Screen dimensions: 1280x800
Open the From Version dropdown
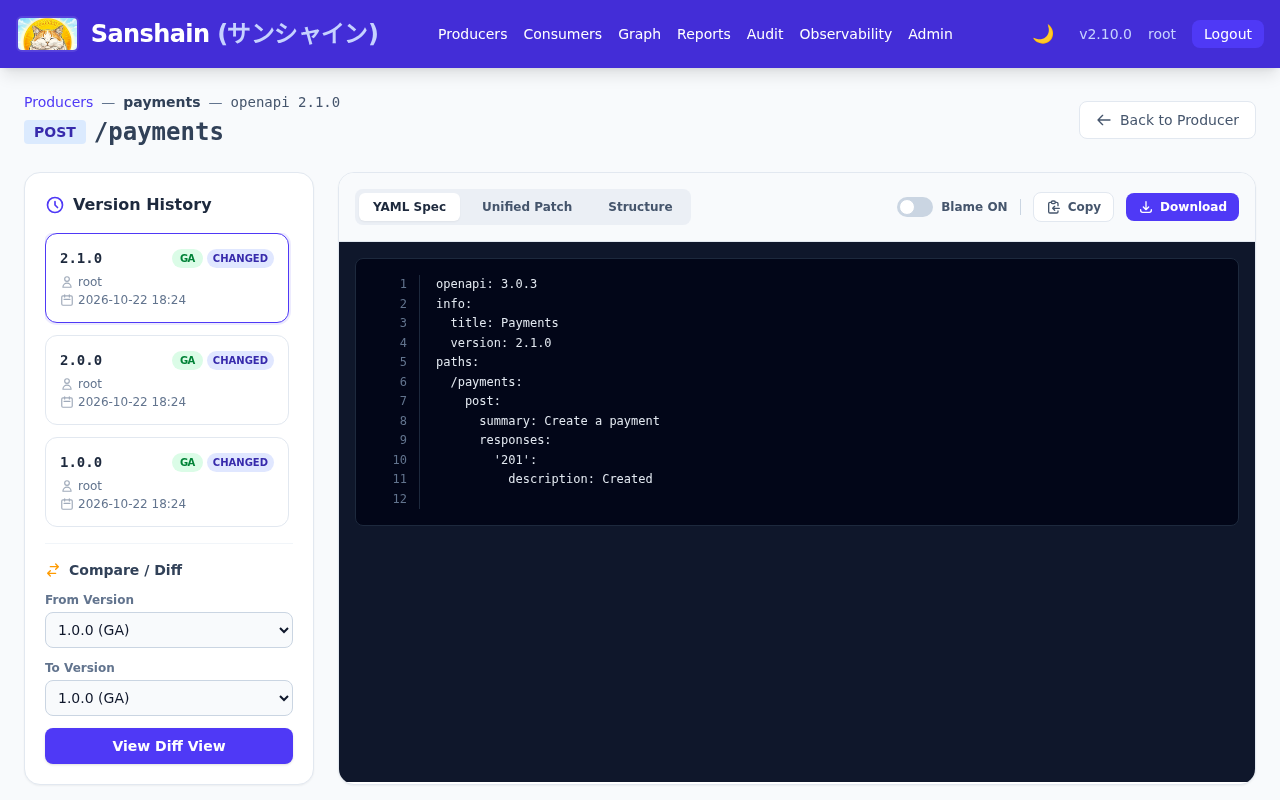(169, 630)
